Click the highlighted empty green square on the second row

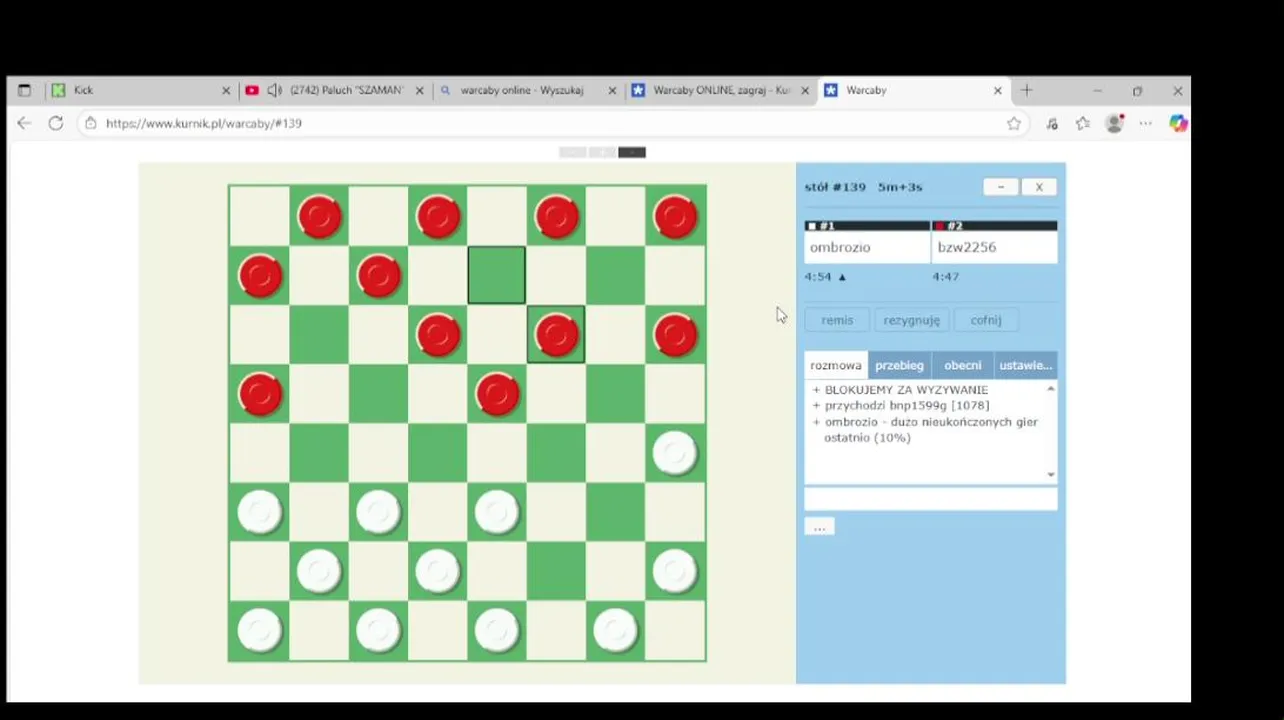point(497,275)
